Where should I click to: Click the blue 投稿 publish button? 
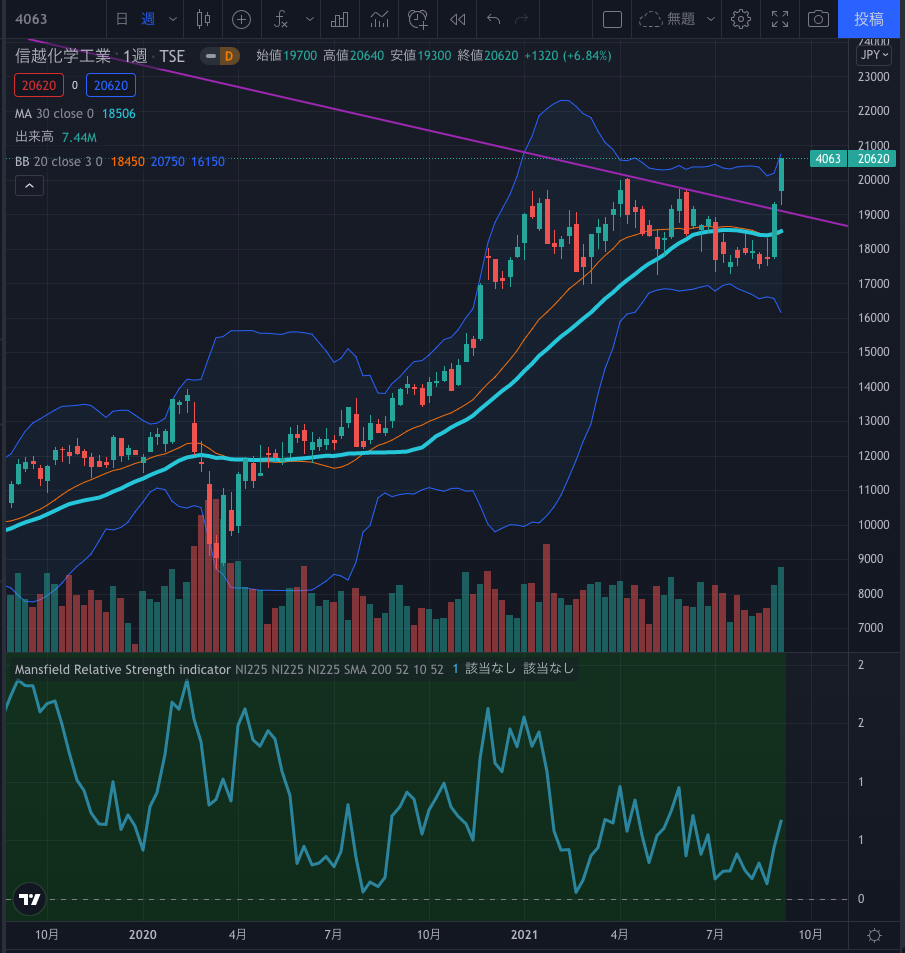coord(869,19)
